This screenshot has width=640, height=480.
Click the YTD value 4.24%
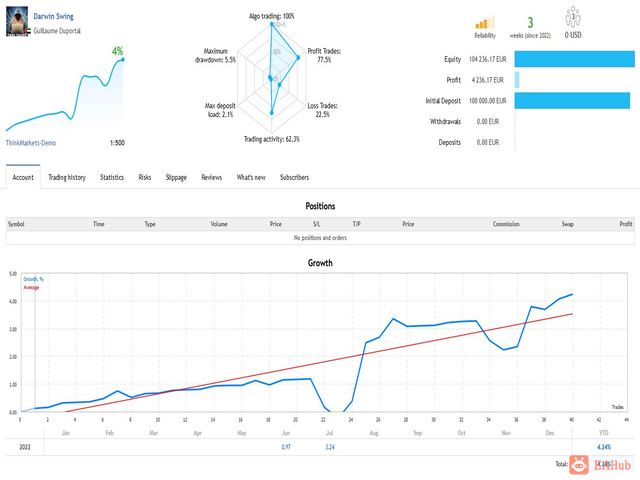pos(604,447)
